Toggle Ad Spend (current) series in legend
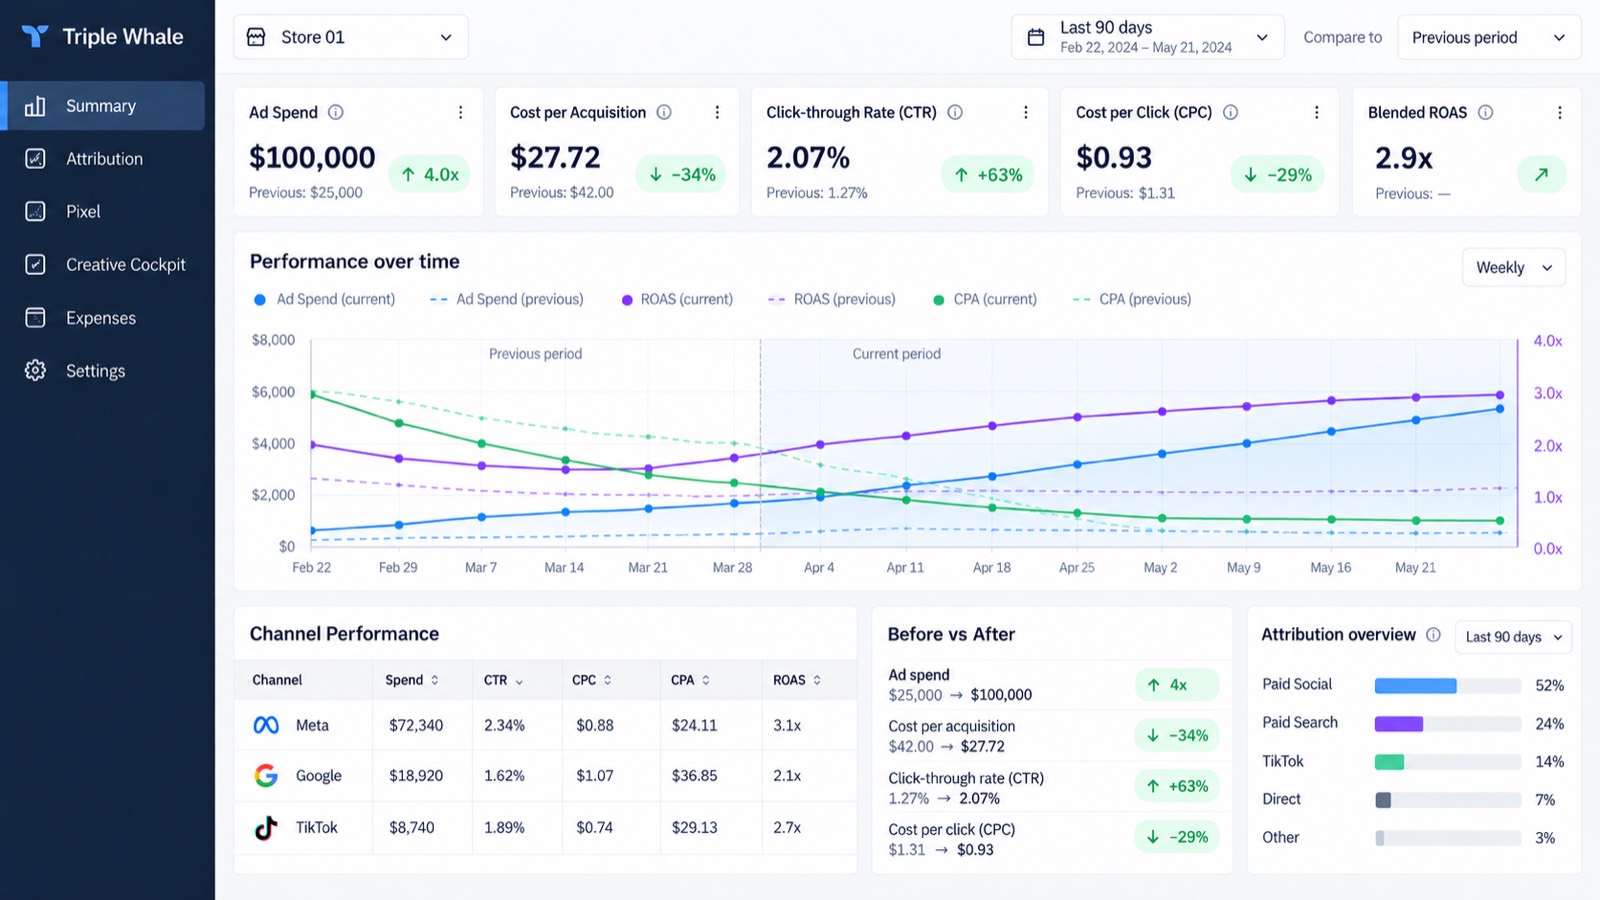 click(324, 299)
